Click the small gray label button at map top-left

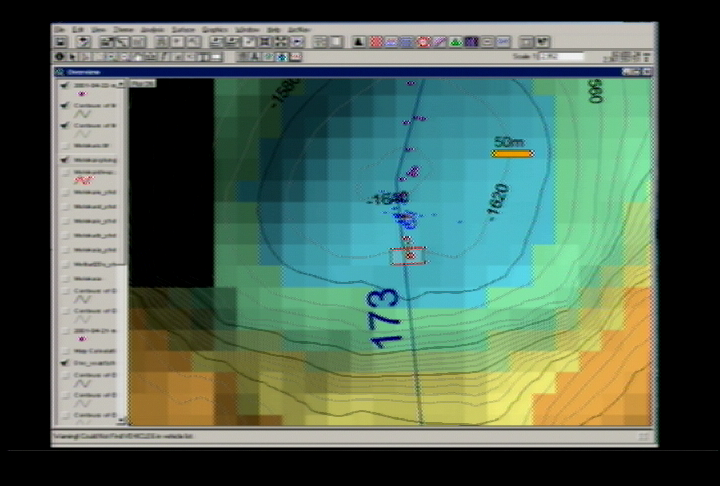click(x=141, y=84)
